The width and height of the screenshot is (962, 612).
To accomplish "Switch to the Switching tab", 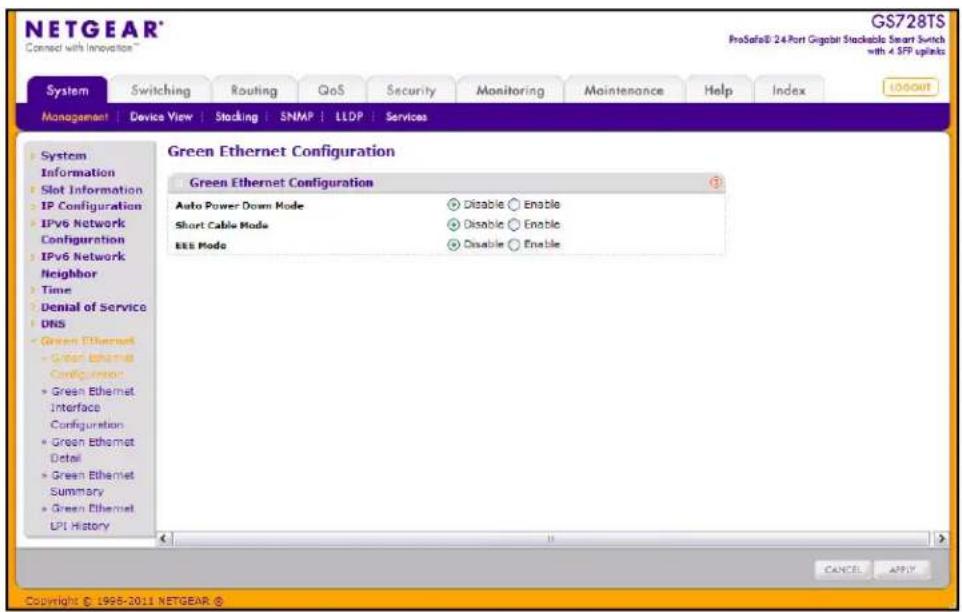I will (161, 91).
